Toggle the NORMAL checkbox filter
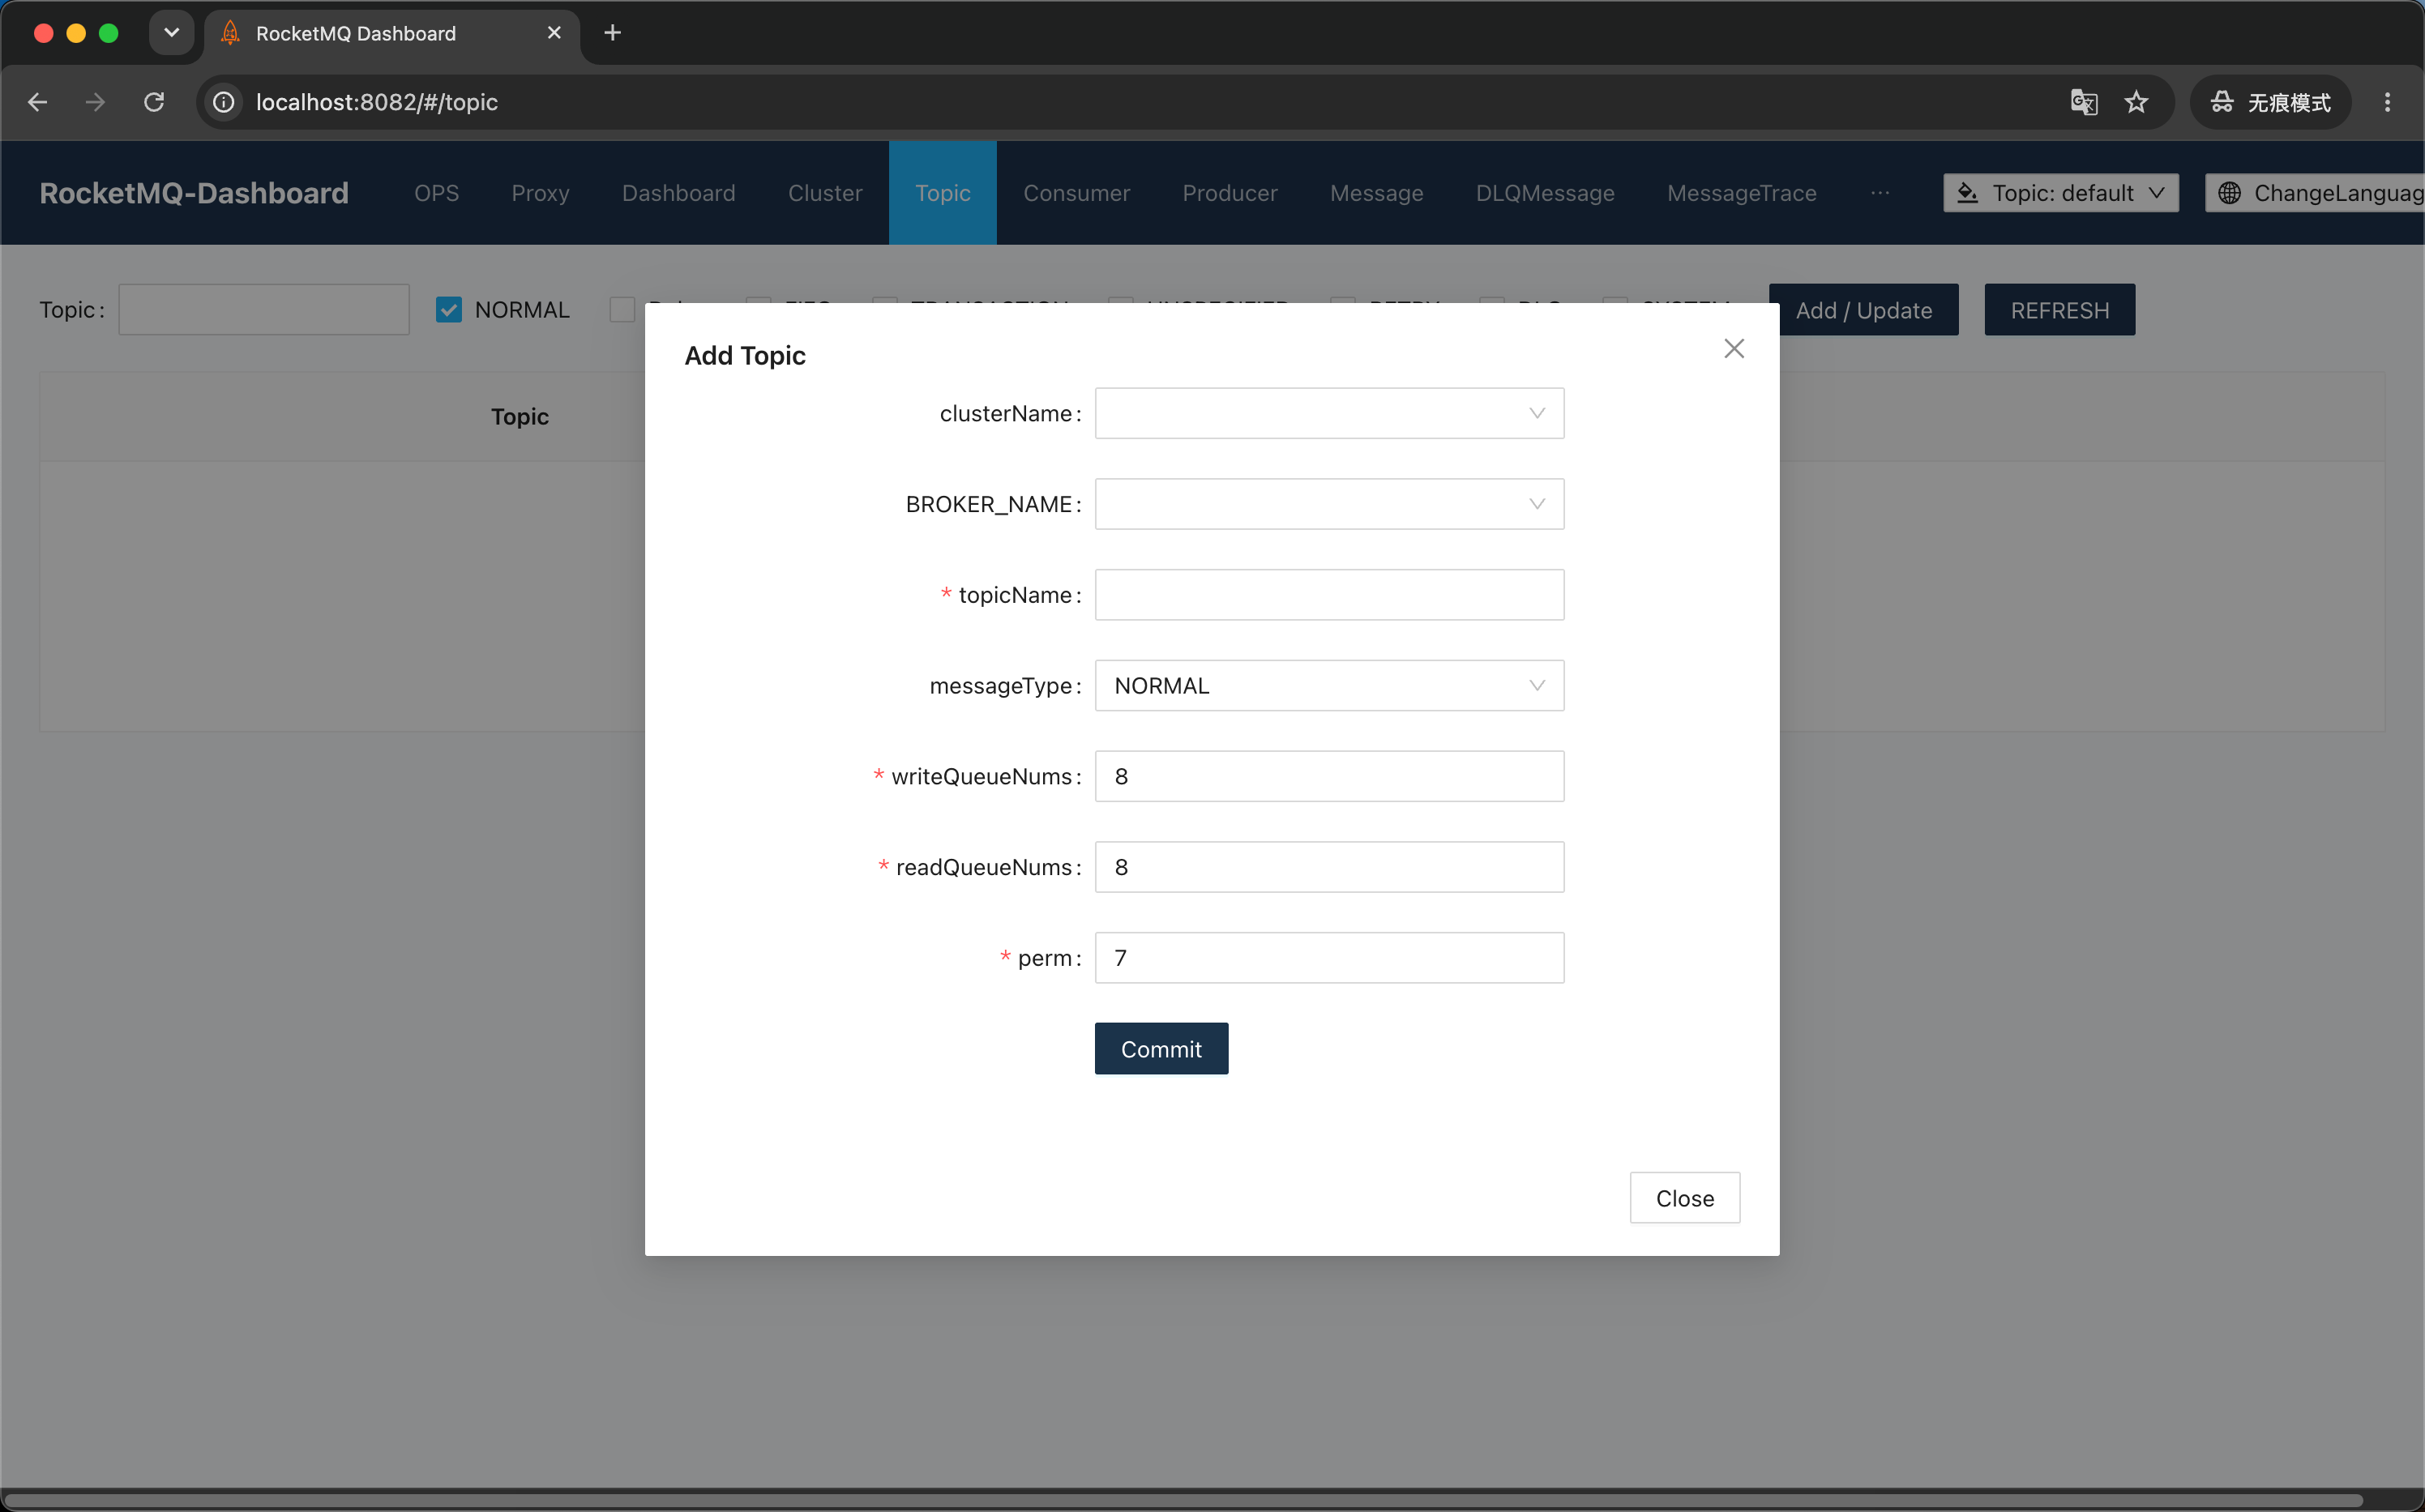This screenshot has width=2425, height=1512. 449,310
